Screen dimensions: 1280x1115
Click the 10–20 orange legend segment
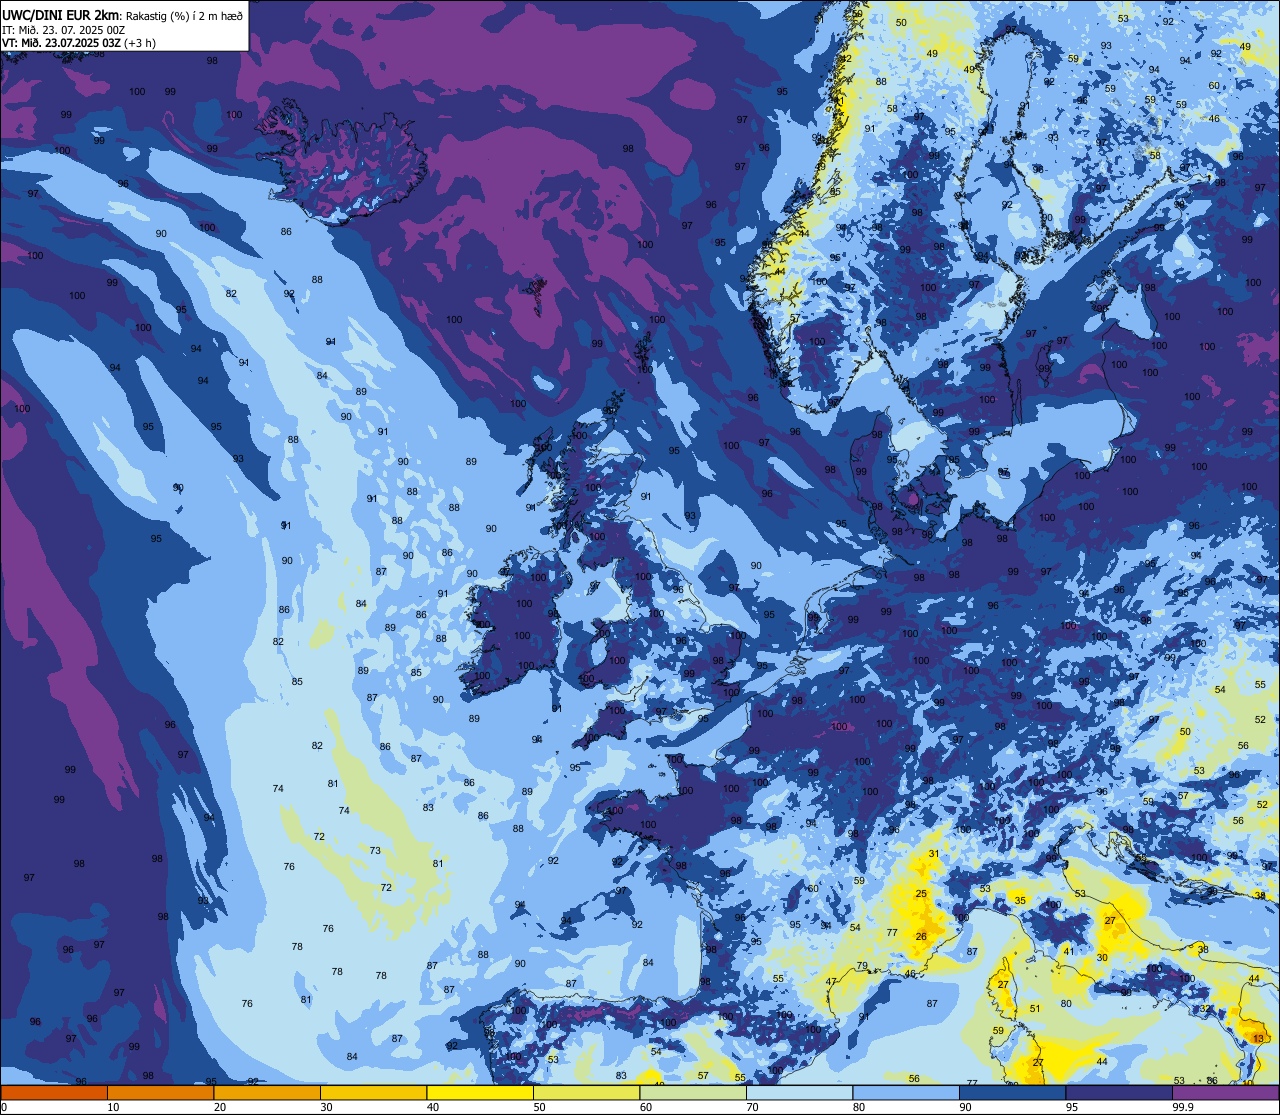coord(160,1092)
